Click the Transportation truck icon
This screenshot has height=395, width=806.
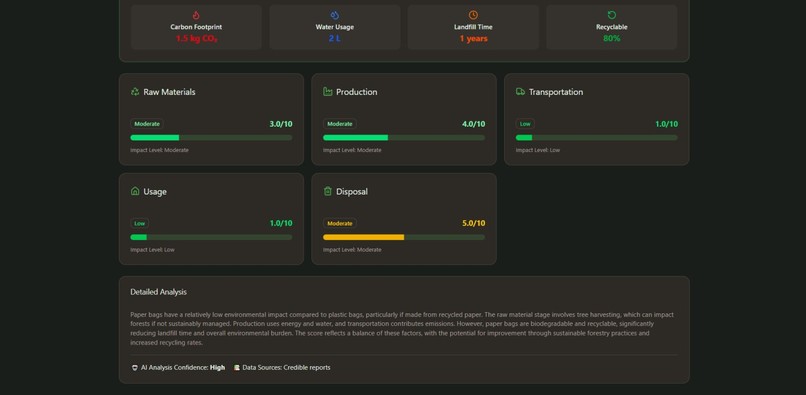coord(520,92)
